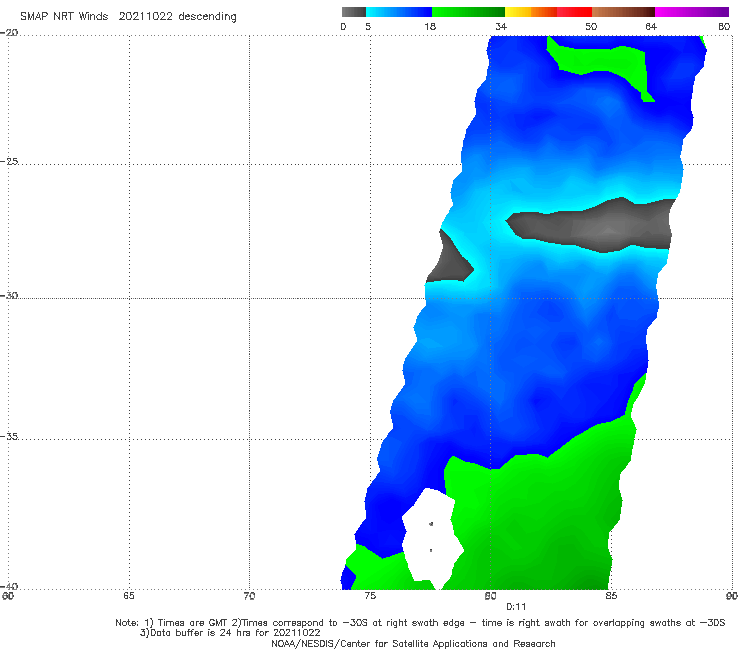Click the magenta 64-80 knot color bar segment
The image size is (740, 650).
[692, 12]
